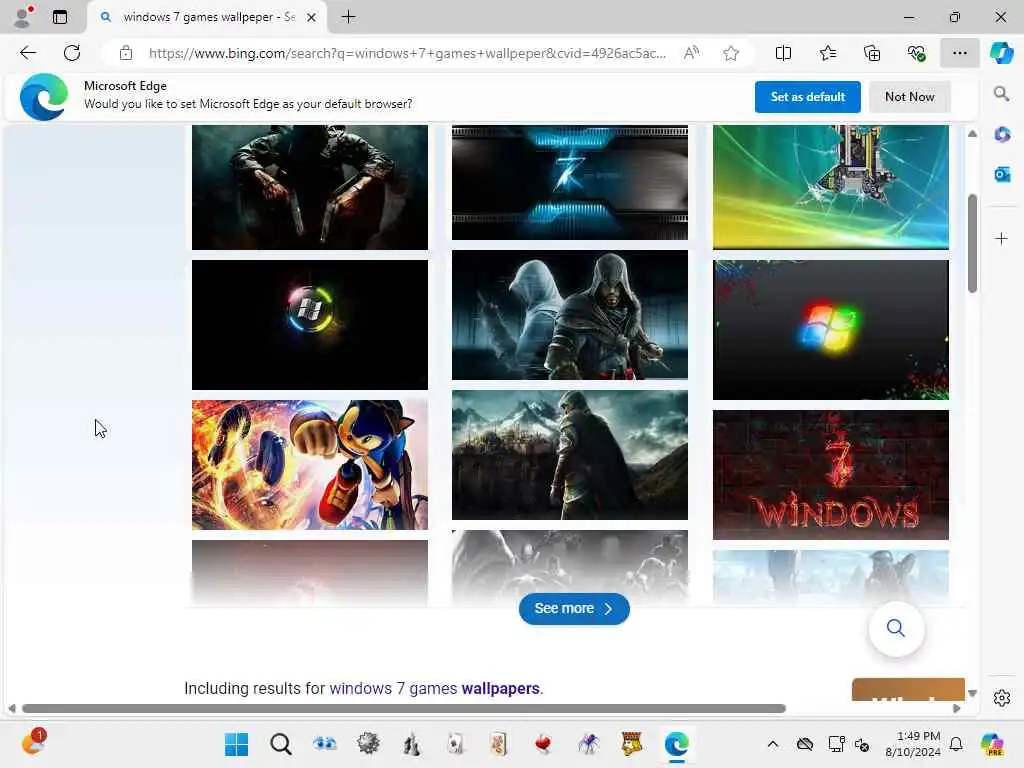Click the scroll up arrow
1024x768 pixels.
pos(972,133)
